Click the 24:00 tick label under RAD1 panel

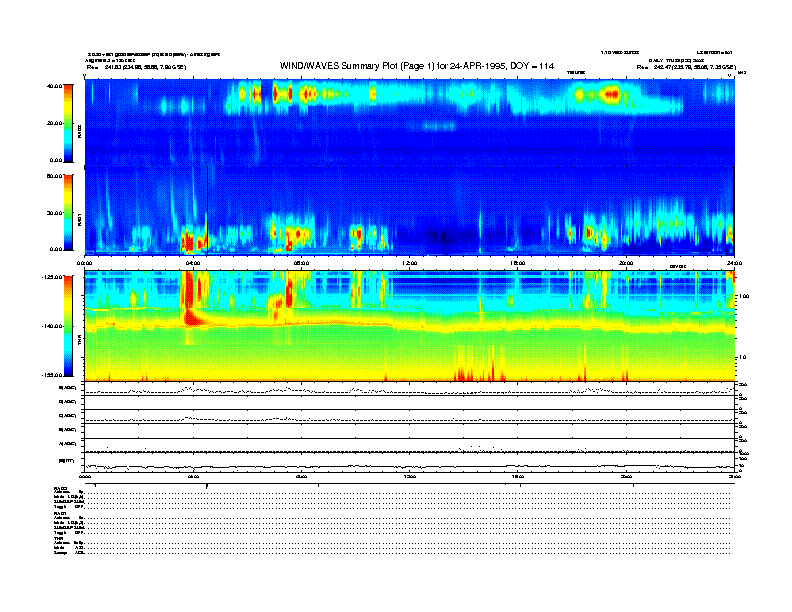734,263
